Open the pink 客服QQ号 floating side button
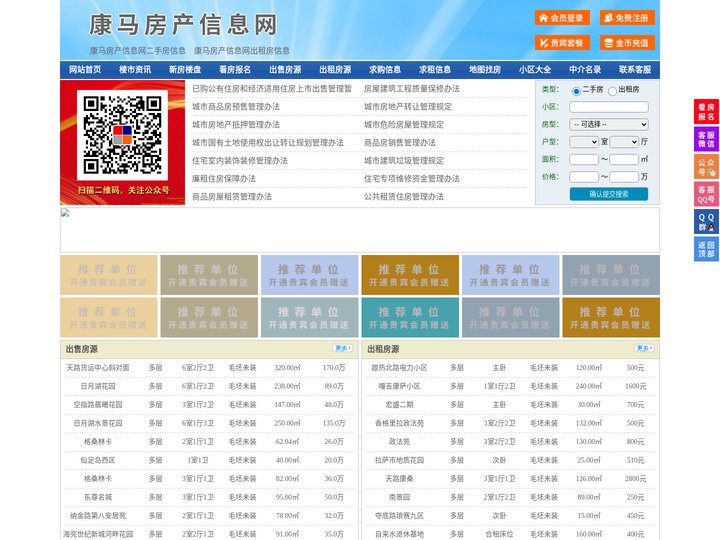 coord(706,194)
